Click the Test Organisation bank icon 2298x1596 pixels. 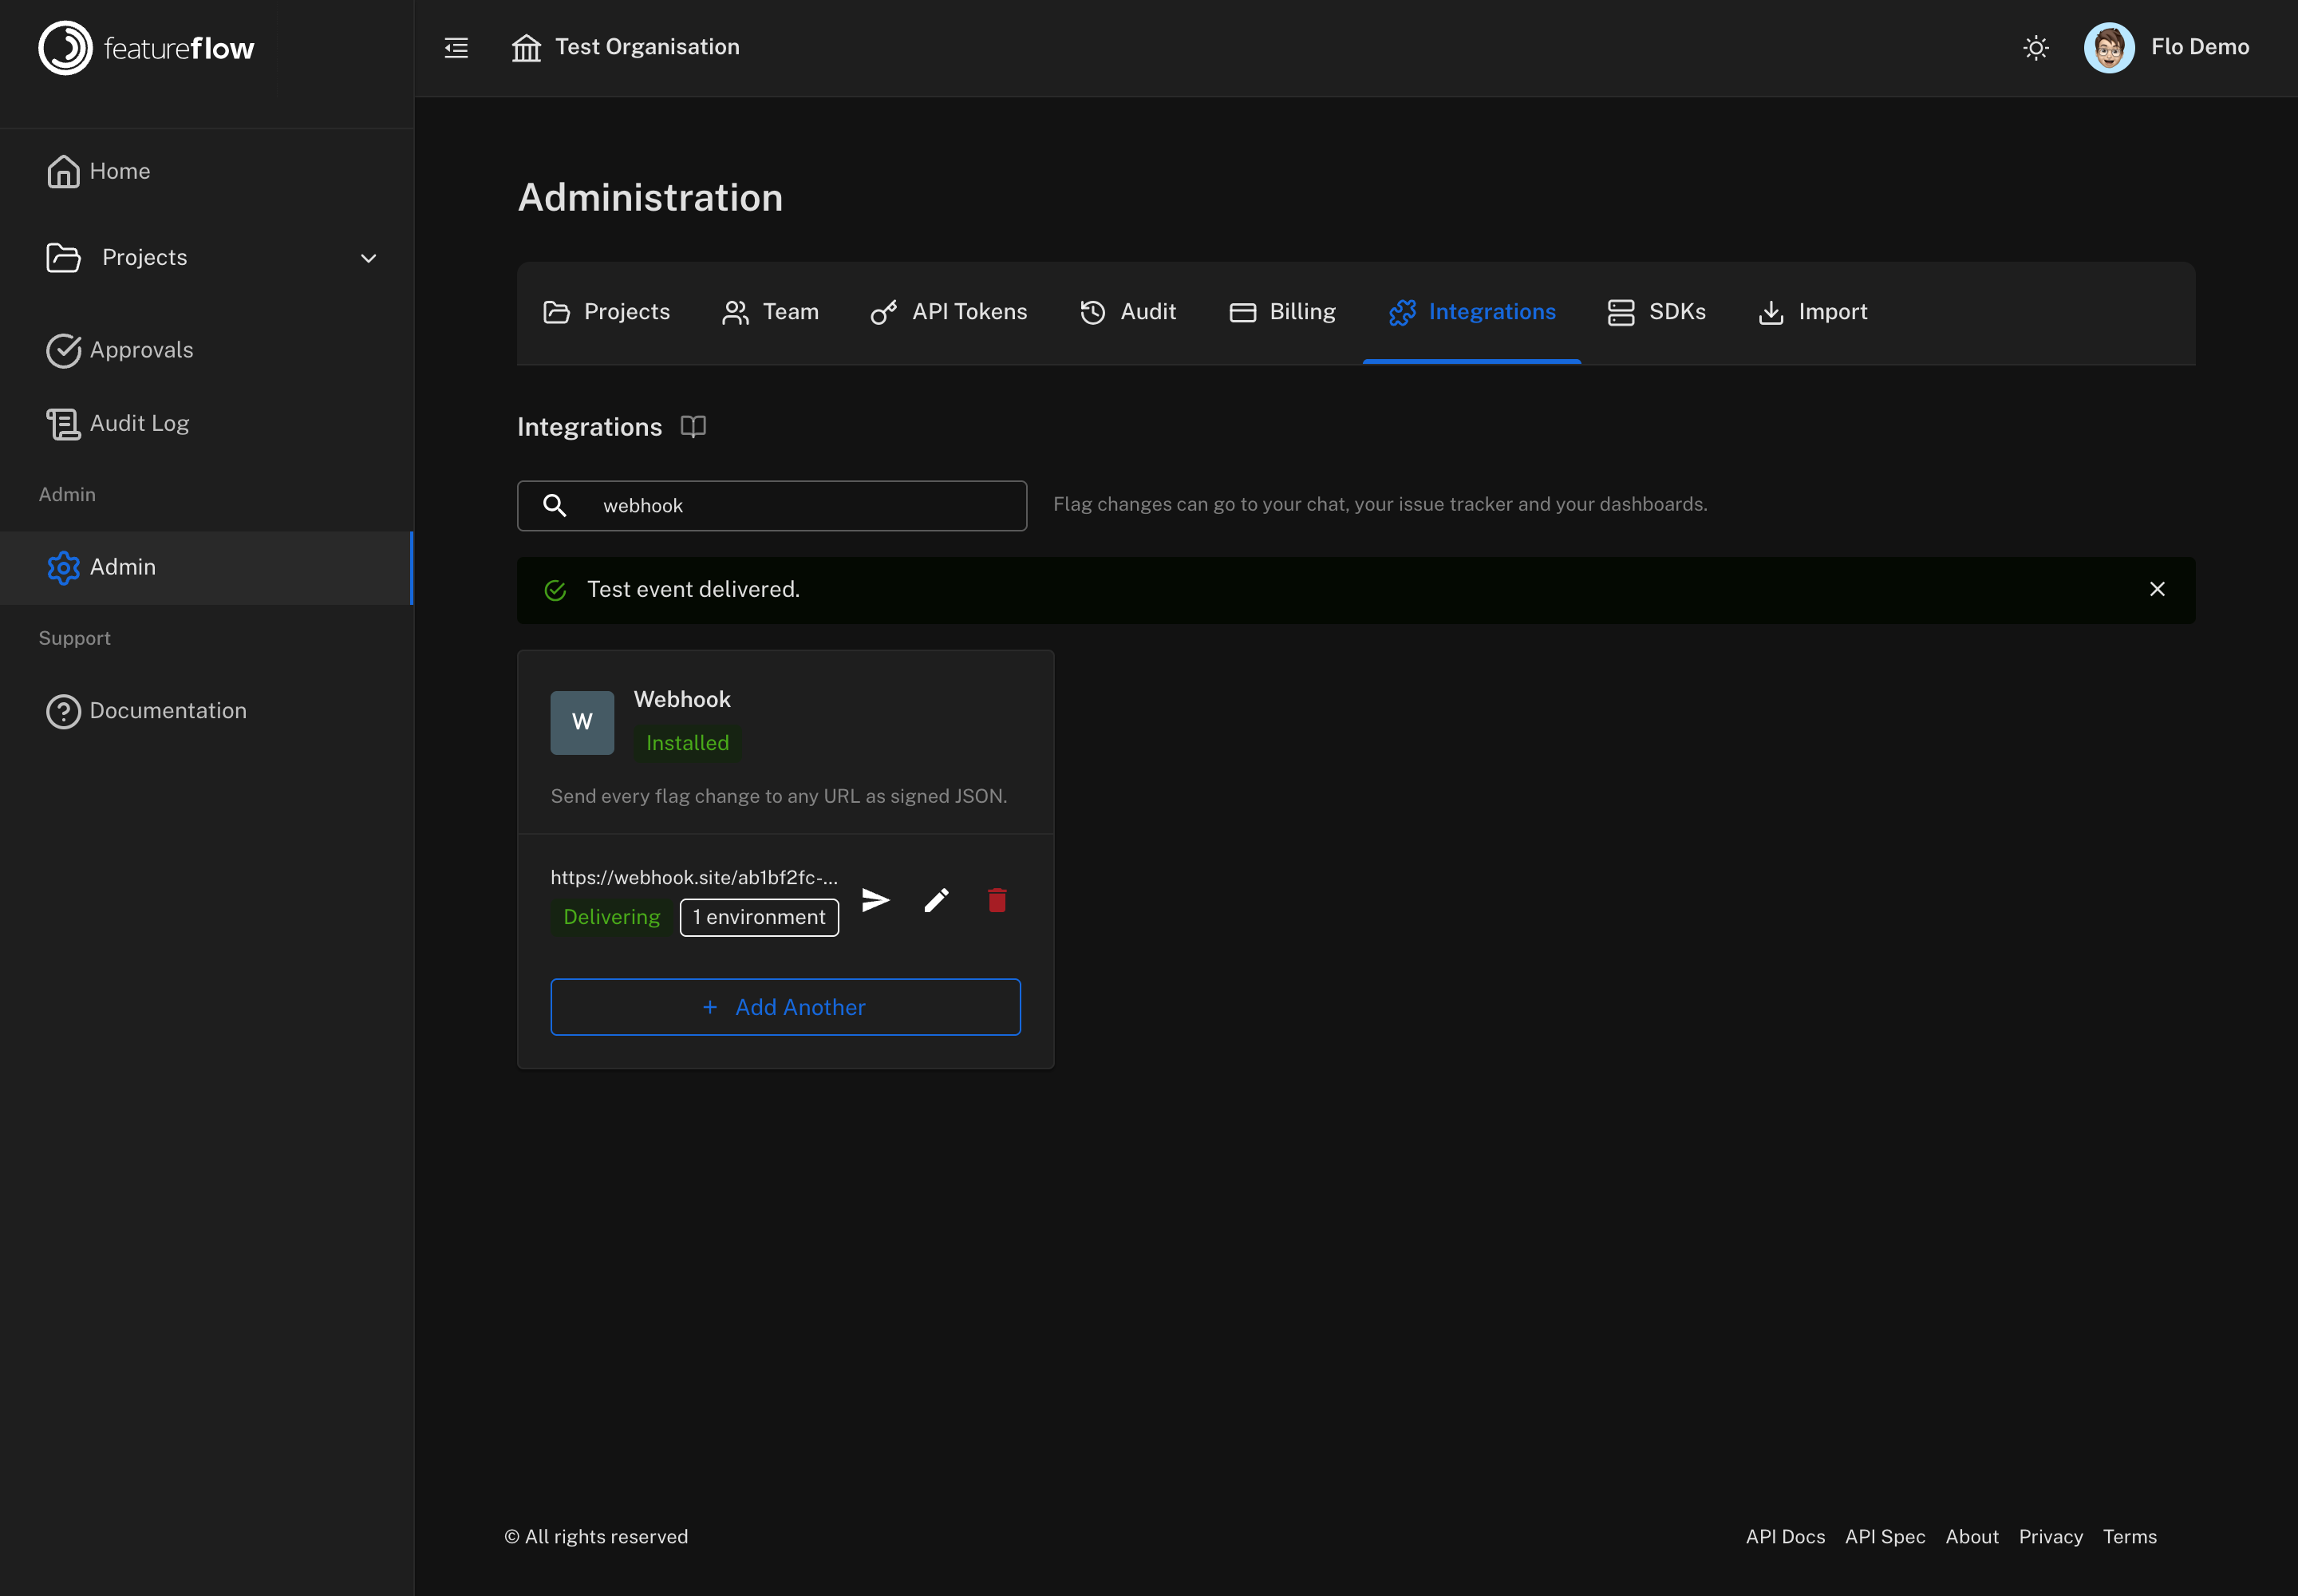tap(526, 47)
